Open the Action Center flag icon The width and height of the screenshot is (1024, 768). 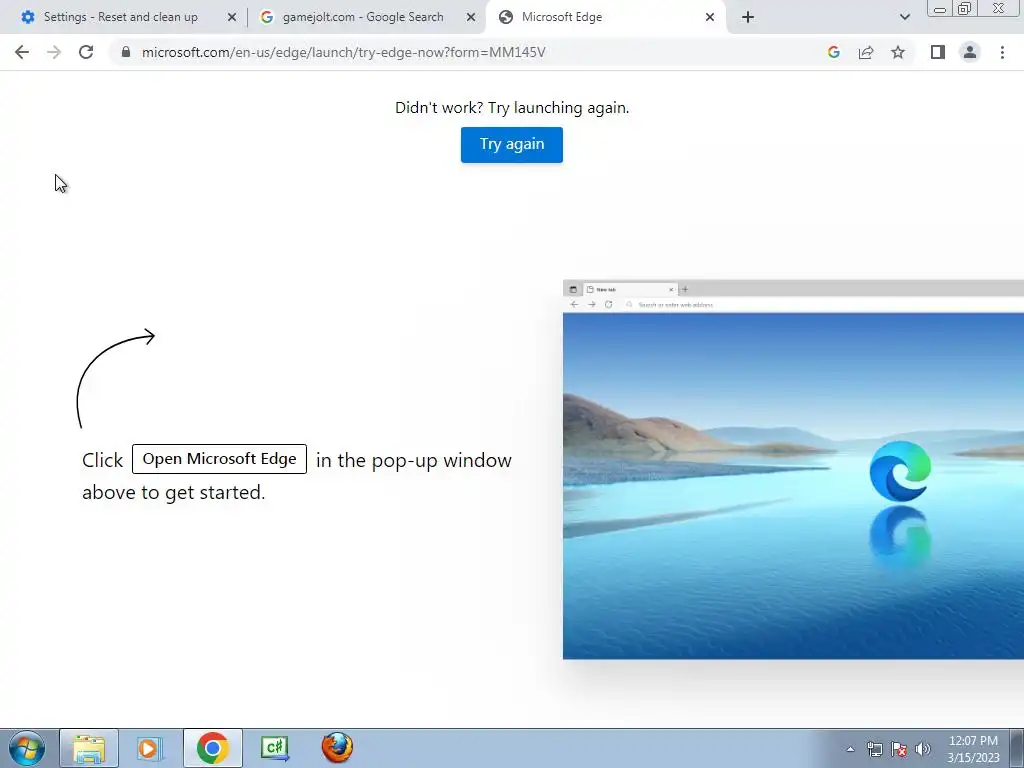(x=899, y=750)
